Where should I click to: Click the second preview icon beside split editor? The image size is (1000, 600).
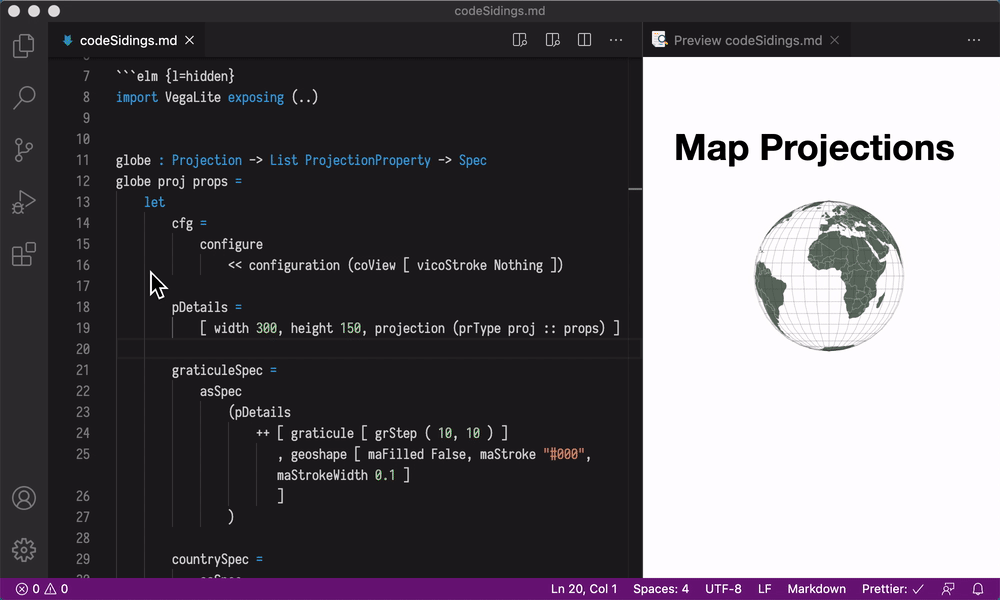552,40
